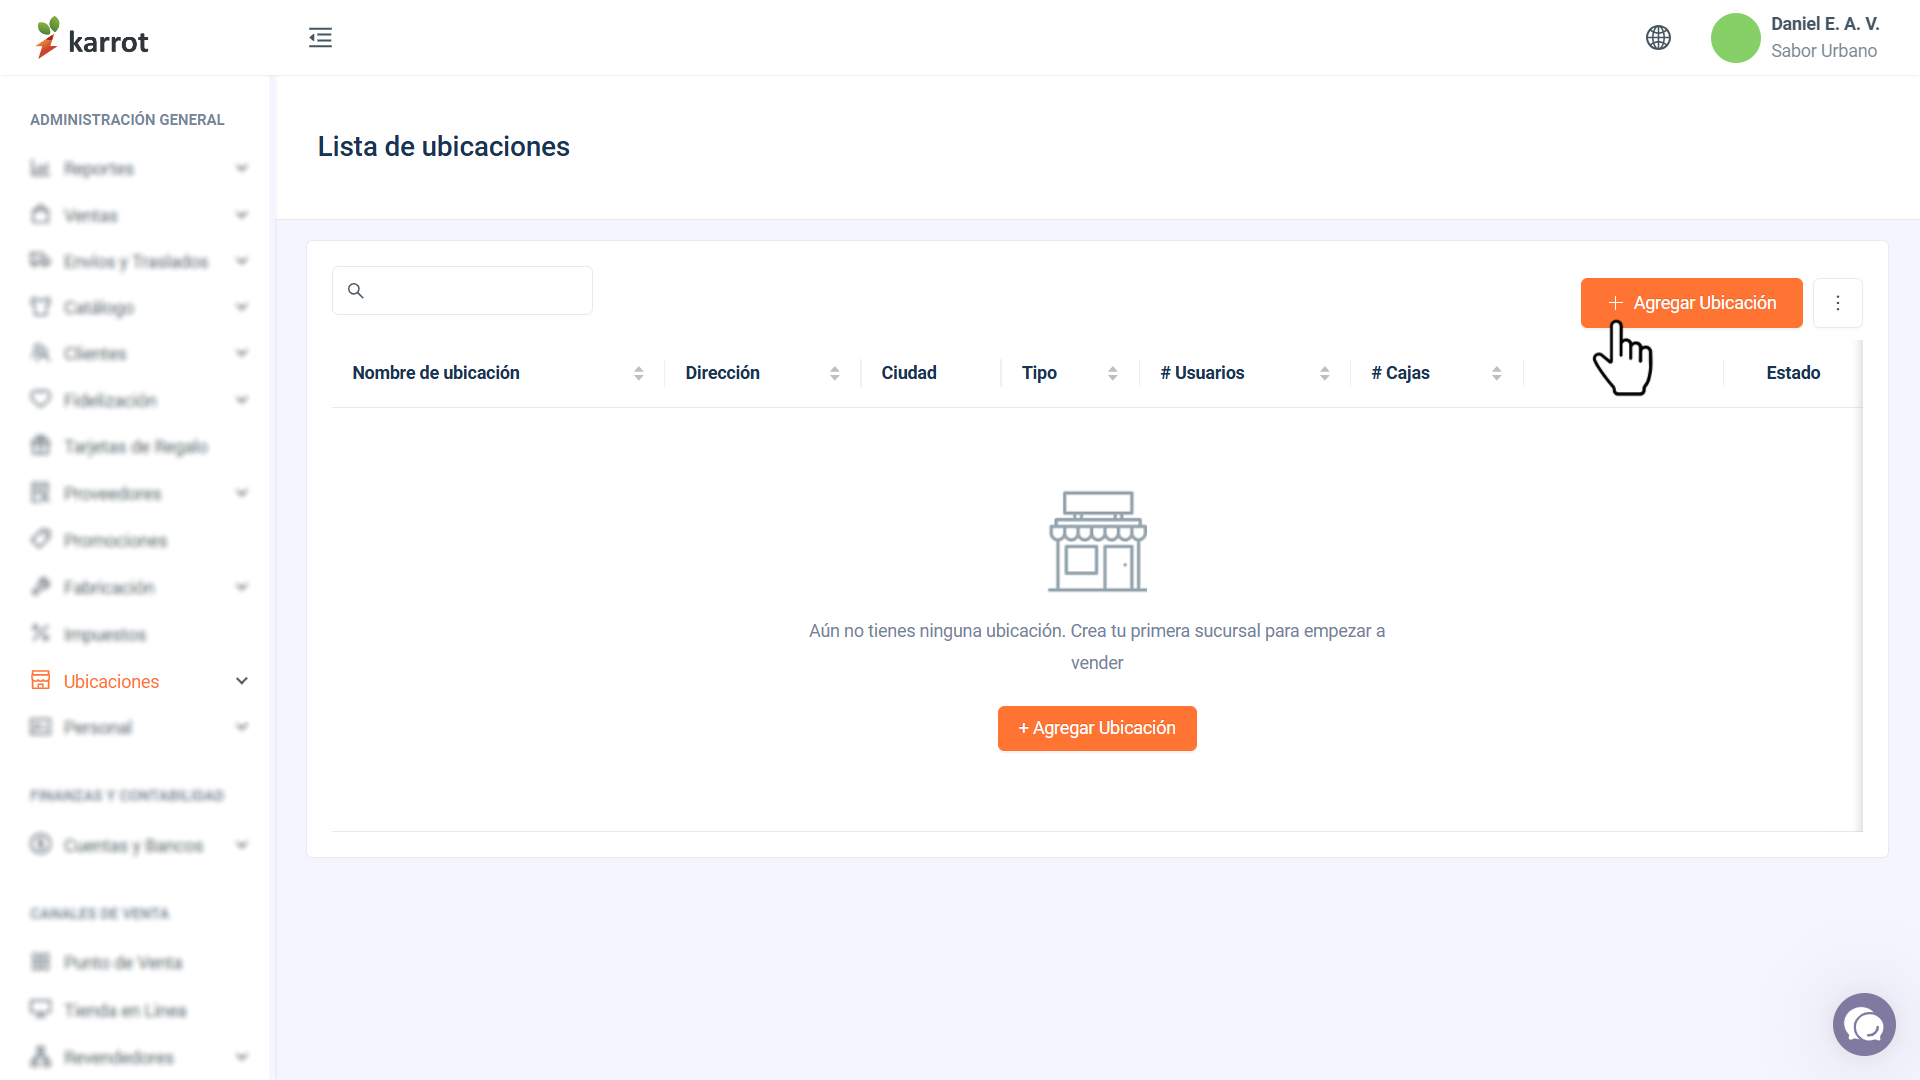
Task: Expand the Reportes sidebar chevron
Action: tap(241, 168)
